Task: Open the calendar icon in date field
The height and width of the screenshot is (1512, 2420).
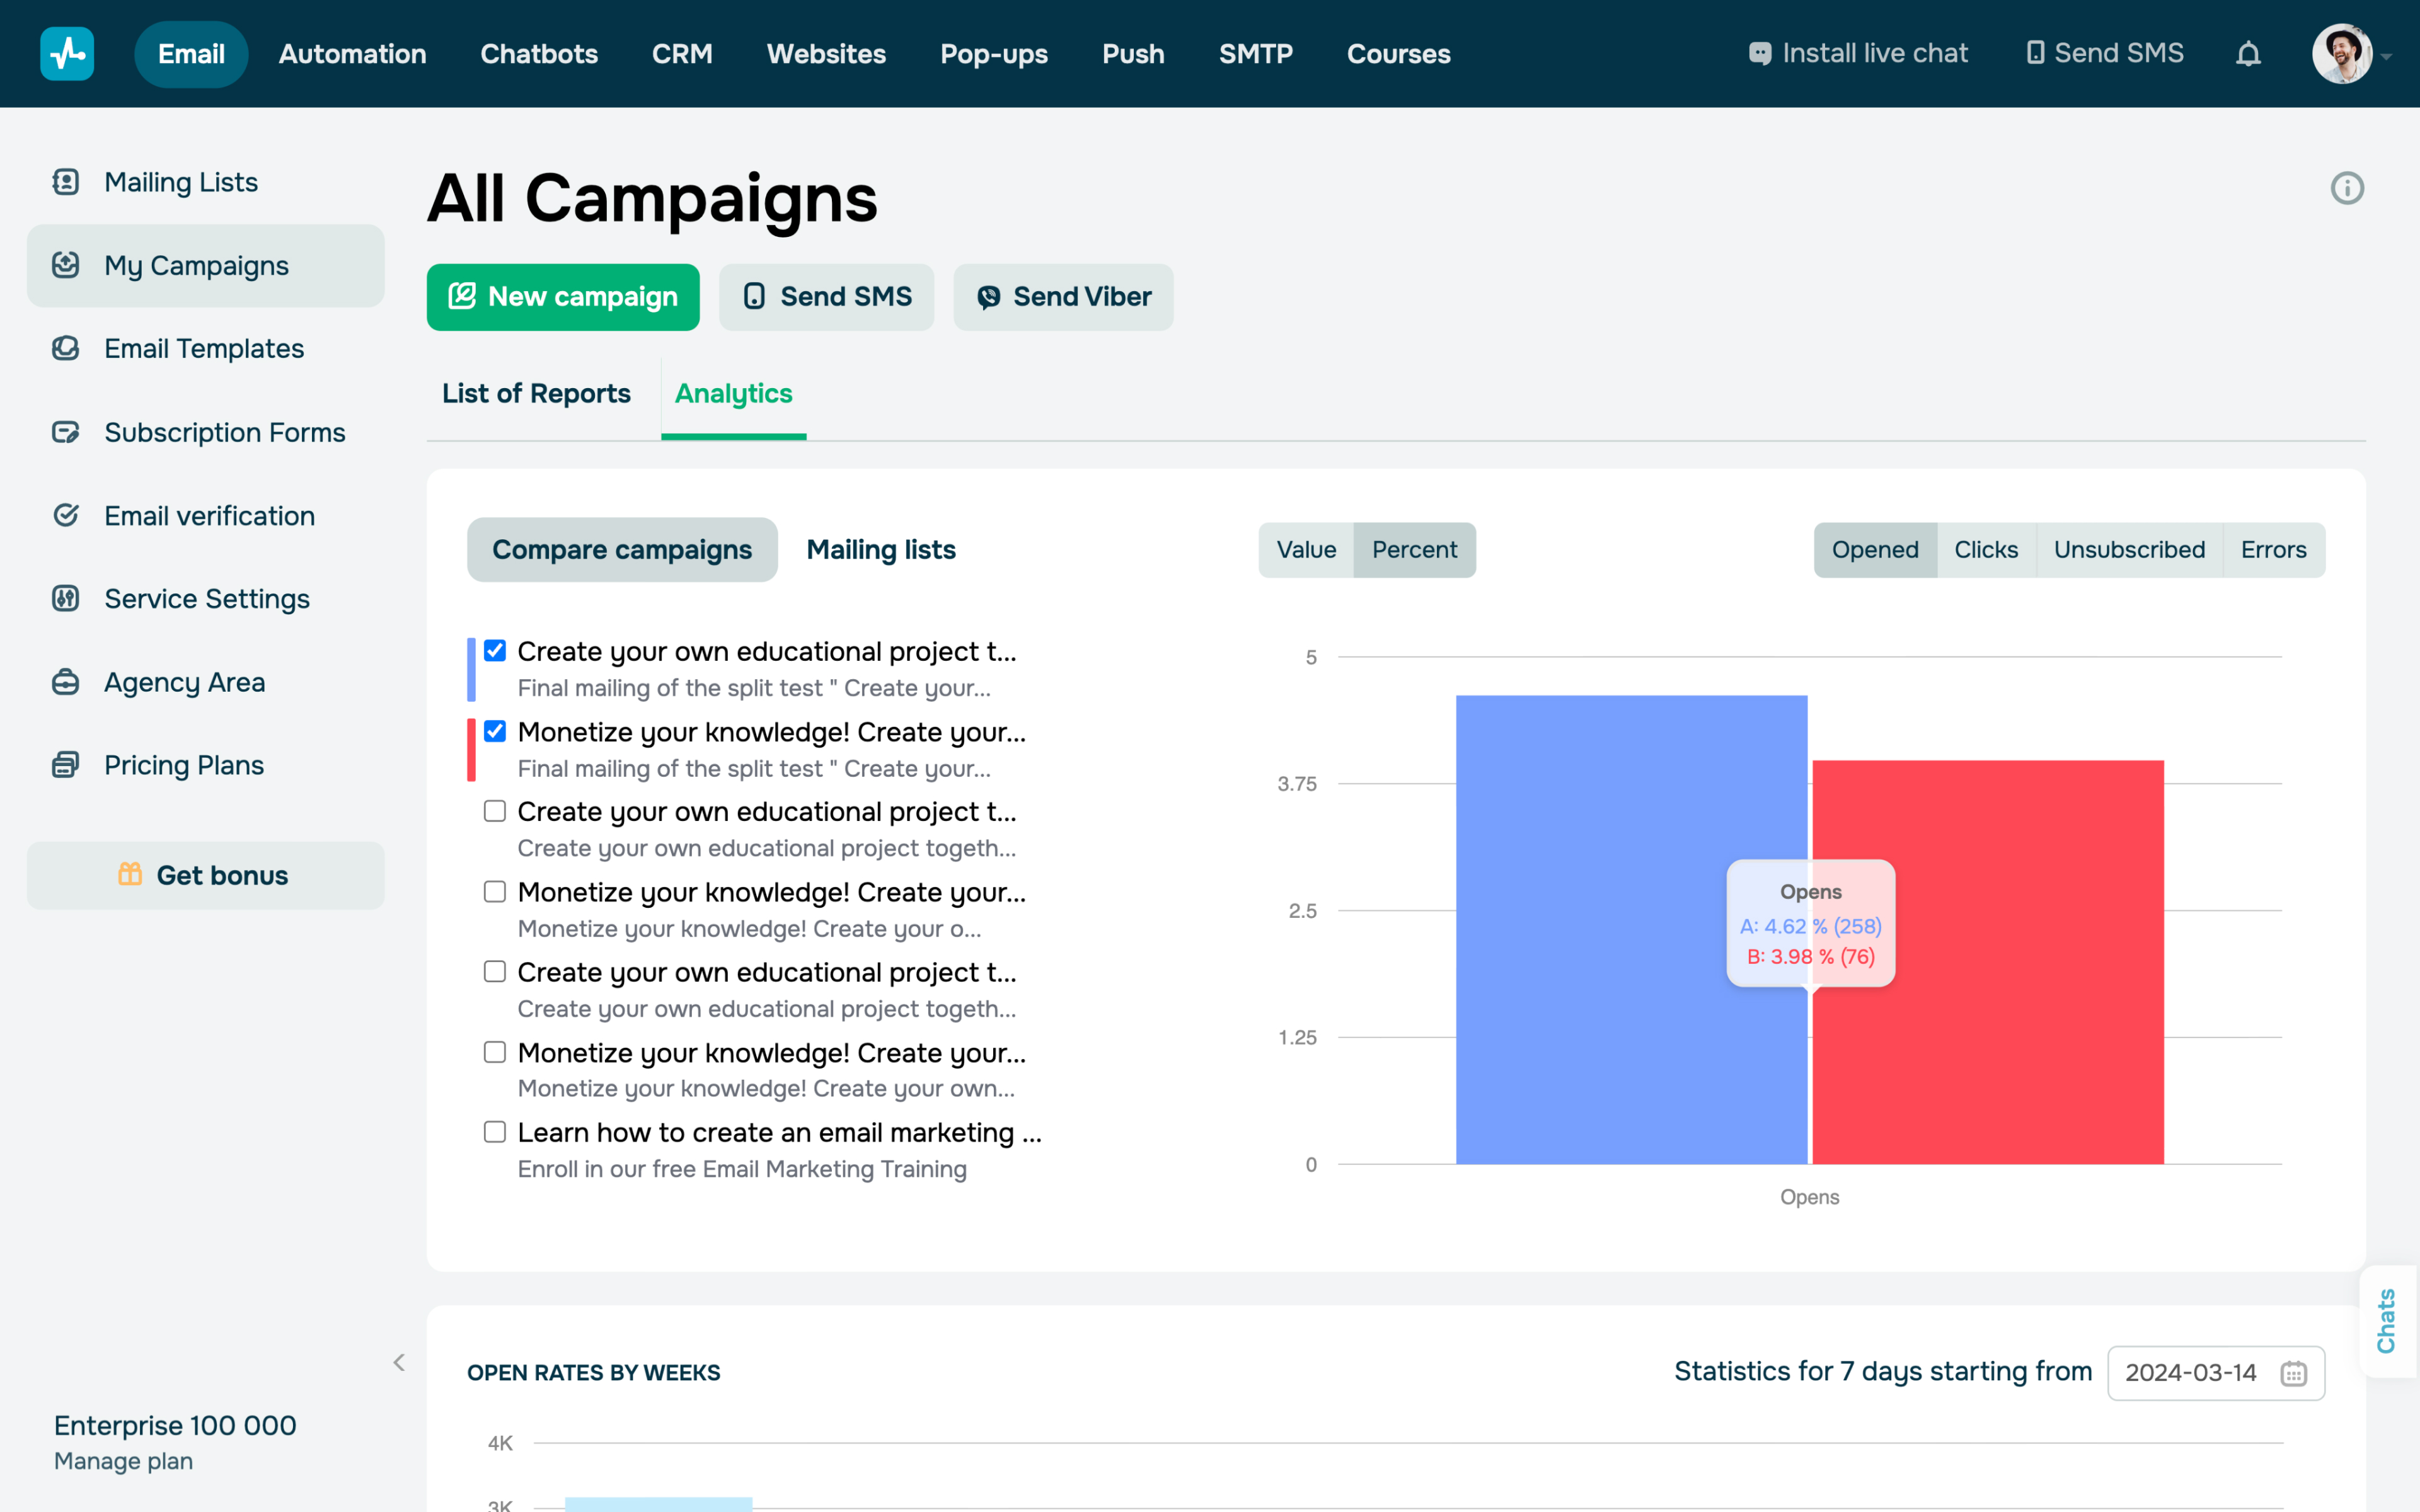Action: coord(2293,1373)
